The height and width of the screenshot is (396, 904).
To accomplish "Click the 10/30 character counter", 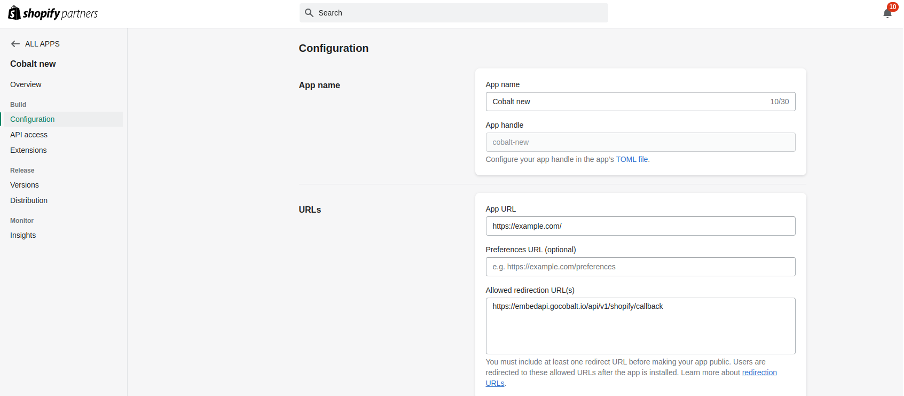I will (x=779, y=101).
